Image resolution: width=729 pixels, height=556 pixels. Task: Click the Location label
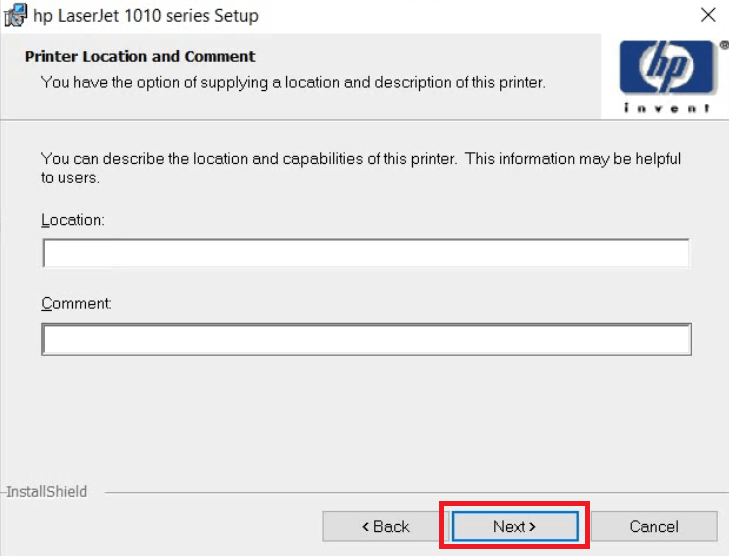tap(72, 219)
